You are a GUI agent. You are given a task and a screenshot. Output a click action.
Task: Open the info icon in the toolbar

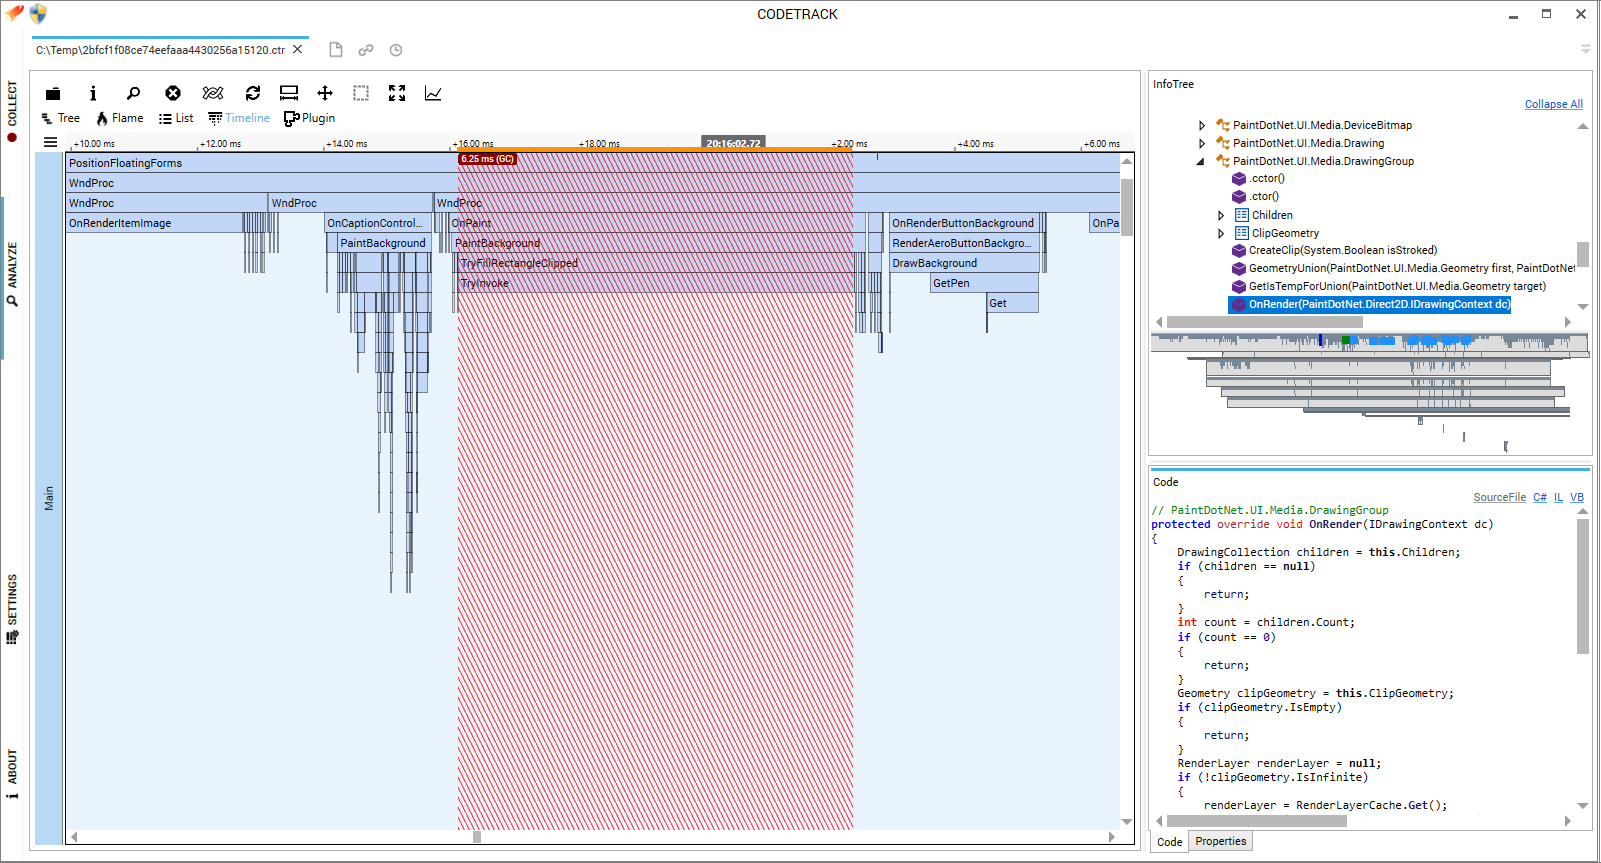(x=93, y=93)
